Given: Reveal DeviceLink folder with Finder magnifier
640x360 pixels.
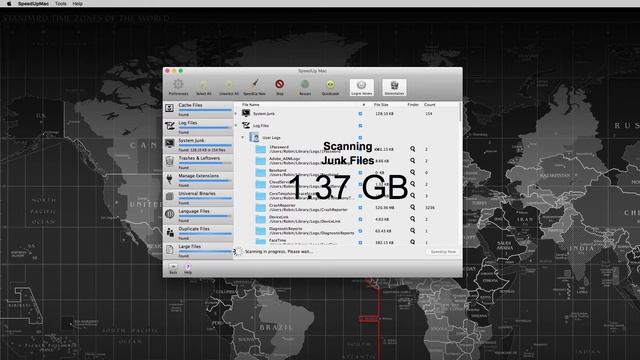Looking at the screenshot, I should [x=413, y=219].
